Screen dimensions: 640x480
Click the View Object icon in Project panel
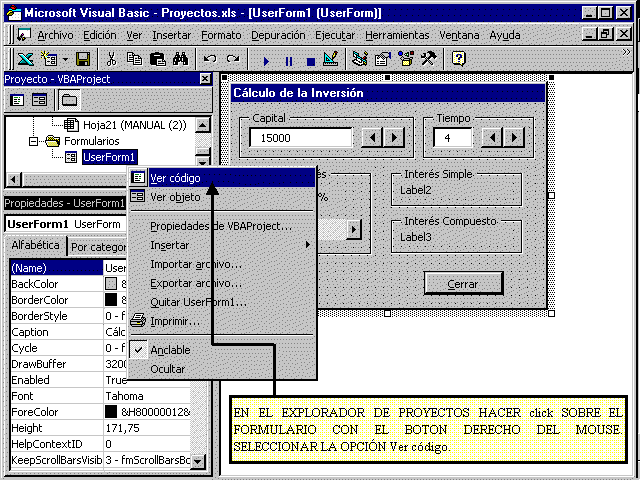click(40, 100)
